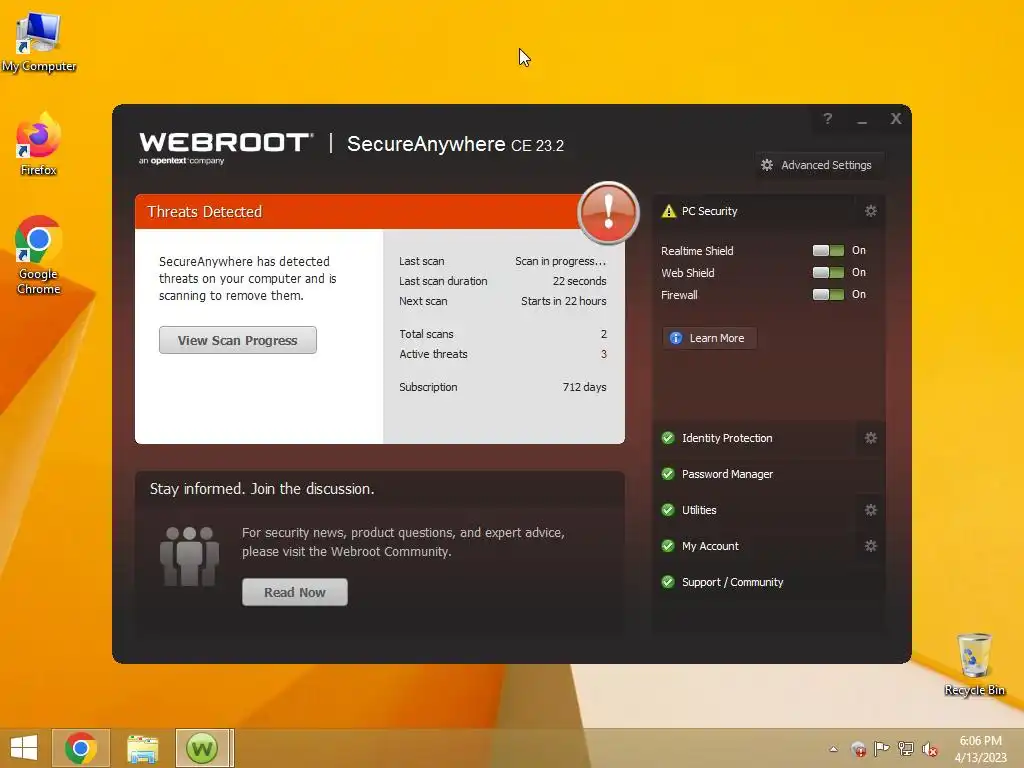
Task: Click the 'Scan in progress...' value
Action: 560,261
